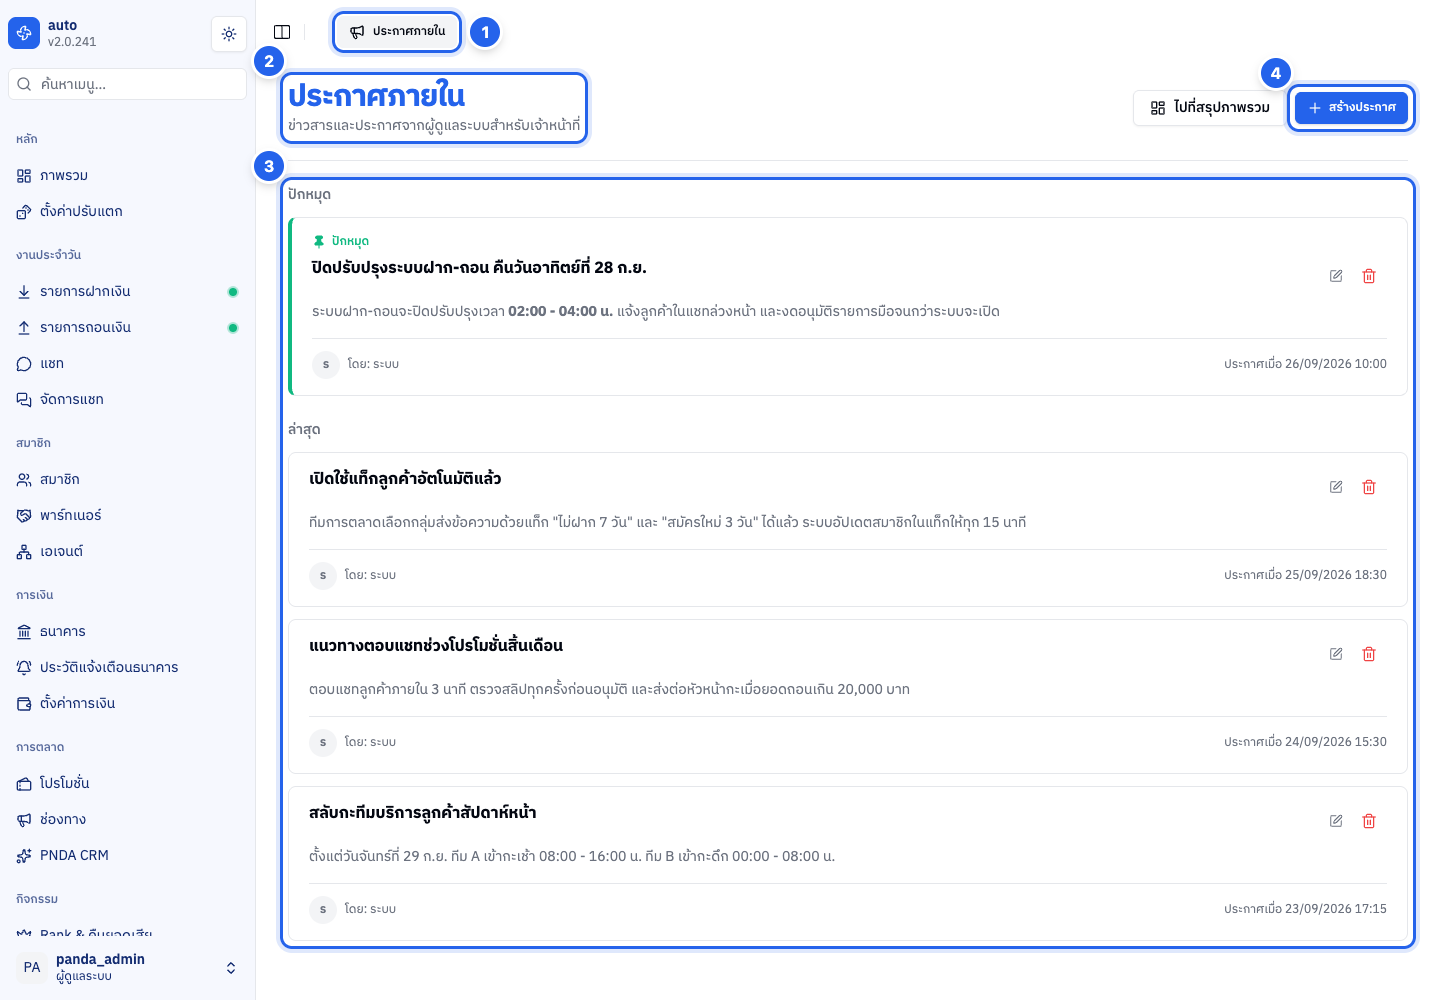Image resolution: width=1440 pixels, height=1000 pixels.
Task: Focus the ค้นหาเมนู search field
Action: pyautogui.click(x=128, y=84)
